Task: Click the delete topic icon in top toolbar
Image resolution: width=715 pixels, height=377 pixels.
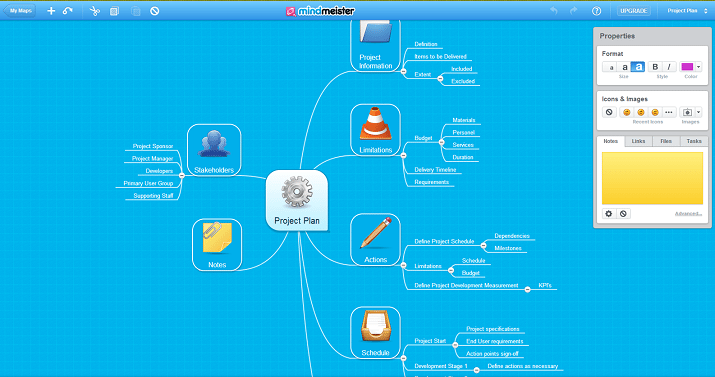Action: coord(155,11)
